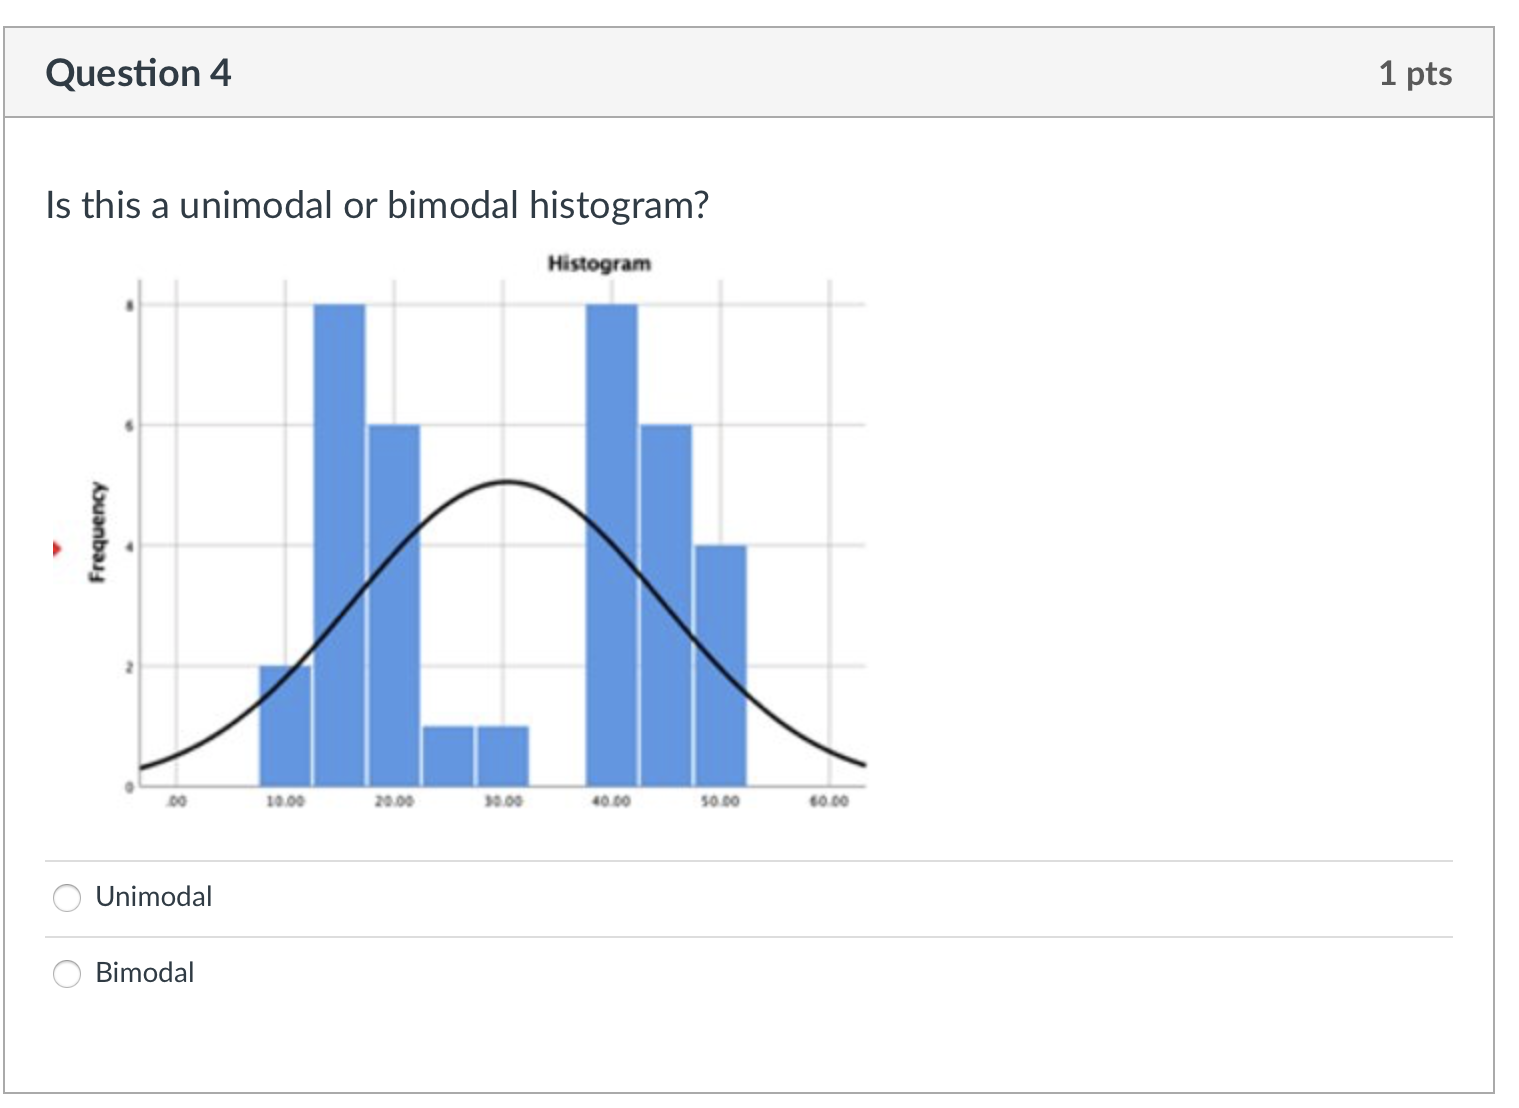
Task: Click the peak of the bell curve
Action: [x=505, y=482]
